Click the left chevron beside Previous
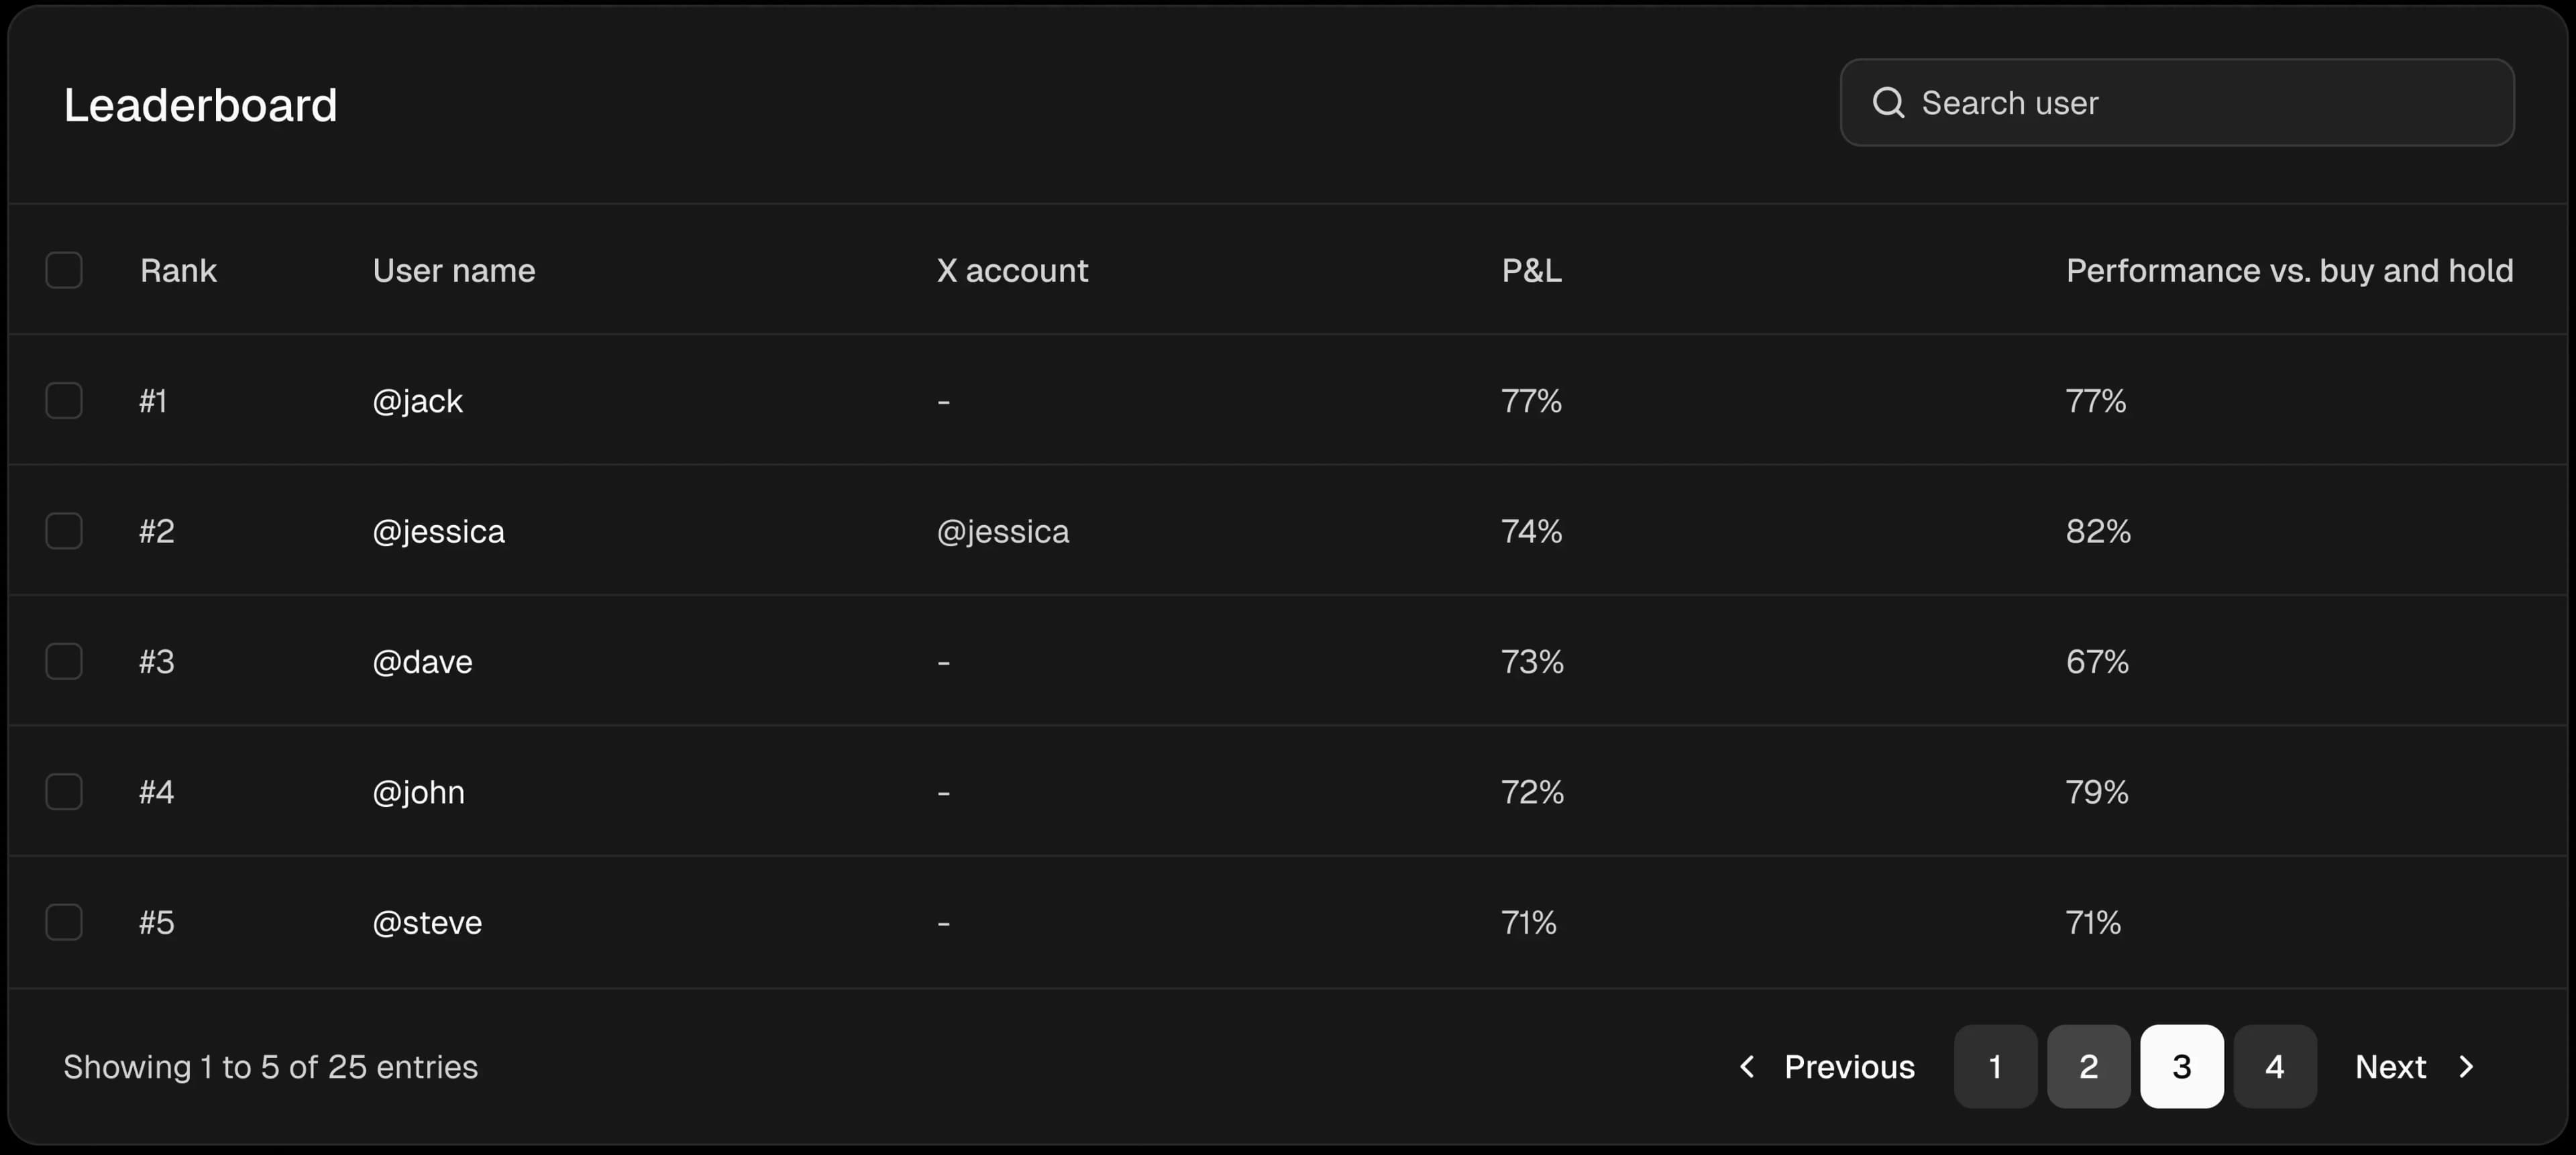Viewport: 2576px width, 1155px height. 1747,1066
